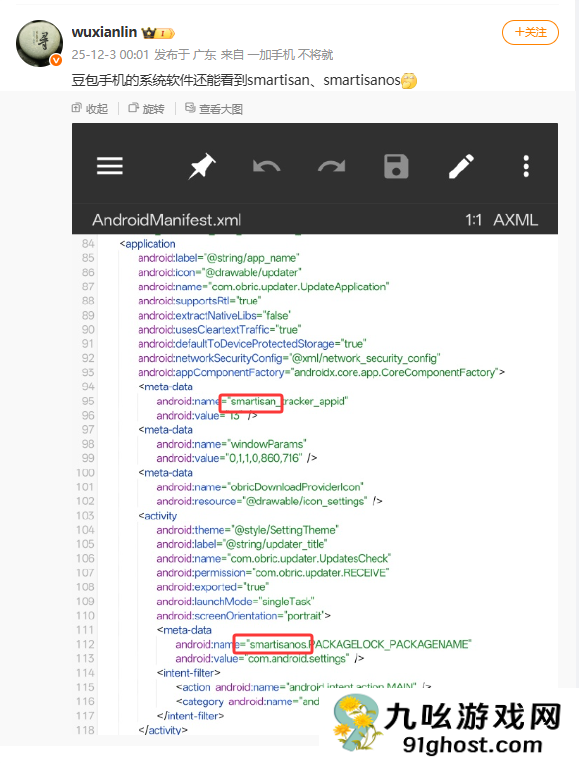Click the wuxianlin username
The height and width of the screenshot is (763, 579).
coord(104,32)
